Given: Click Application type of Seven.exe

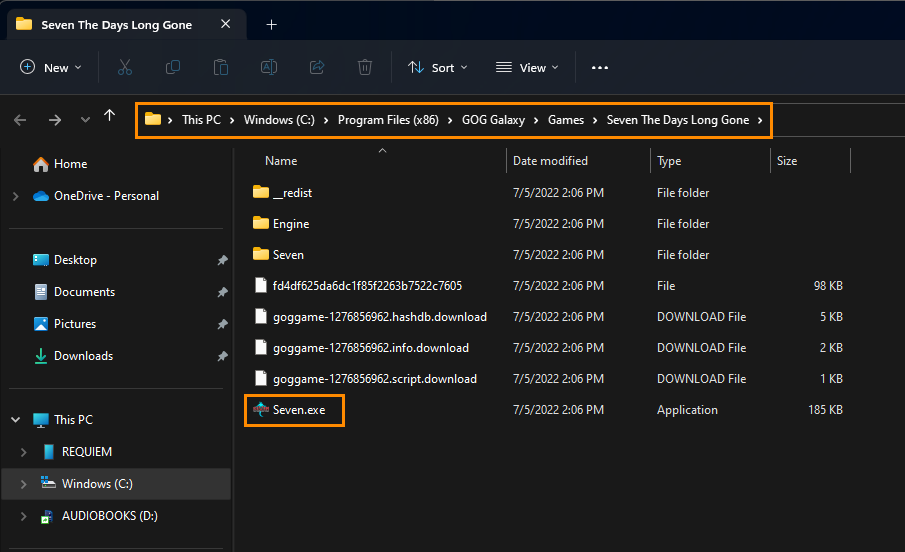Looking at the screenshot, I should [x=687, y=410].
